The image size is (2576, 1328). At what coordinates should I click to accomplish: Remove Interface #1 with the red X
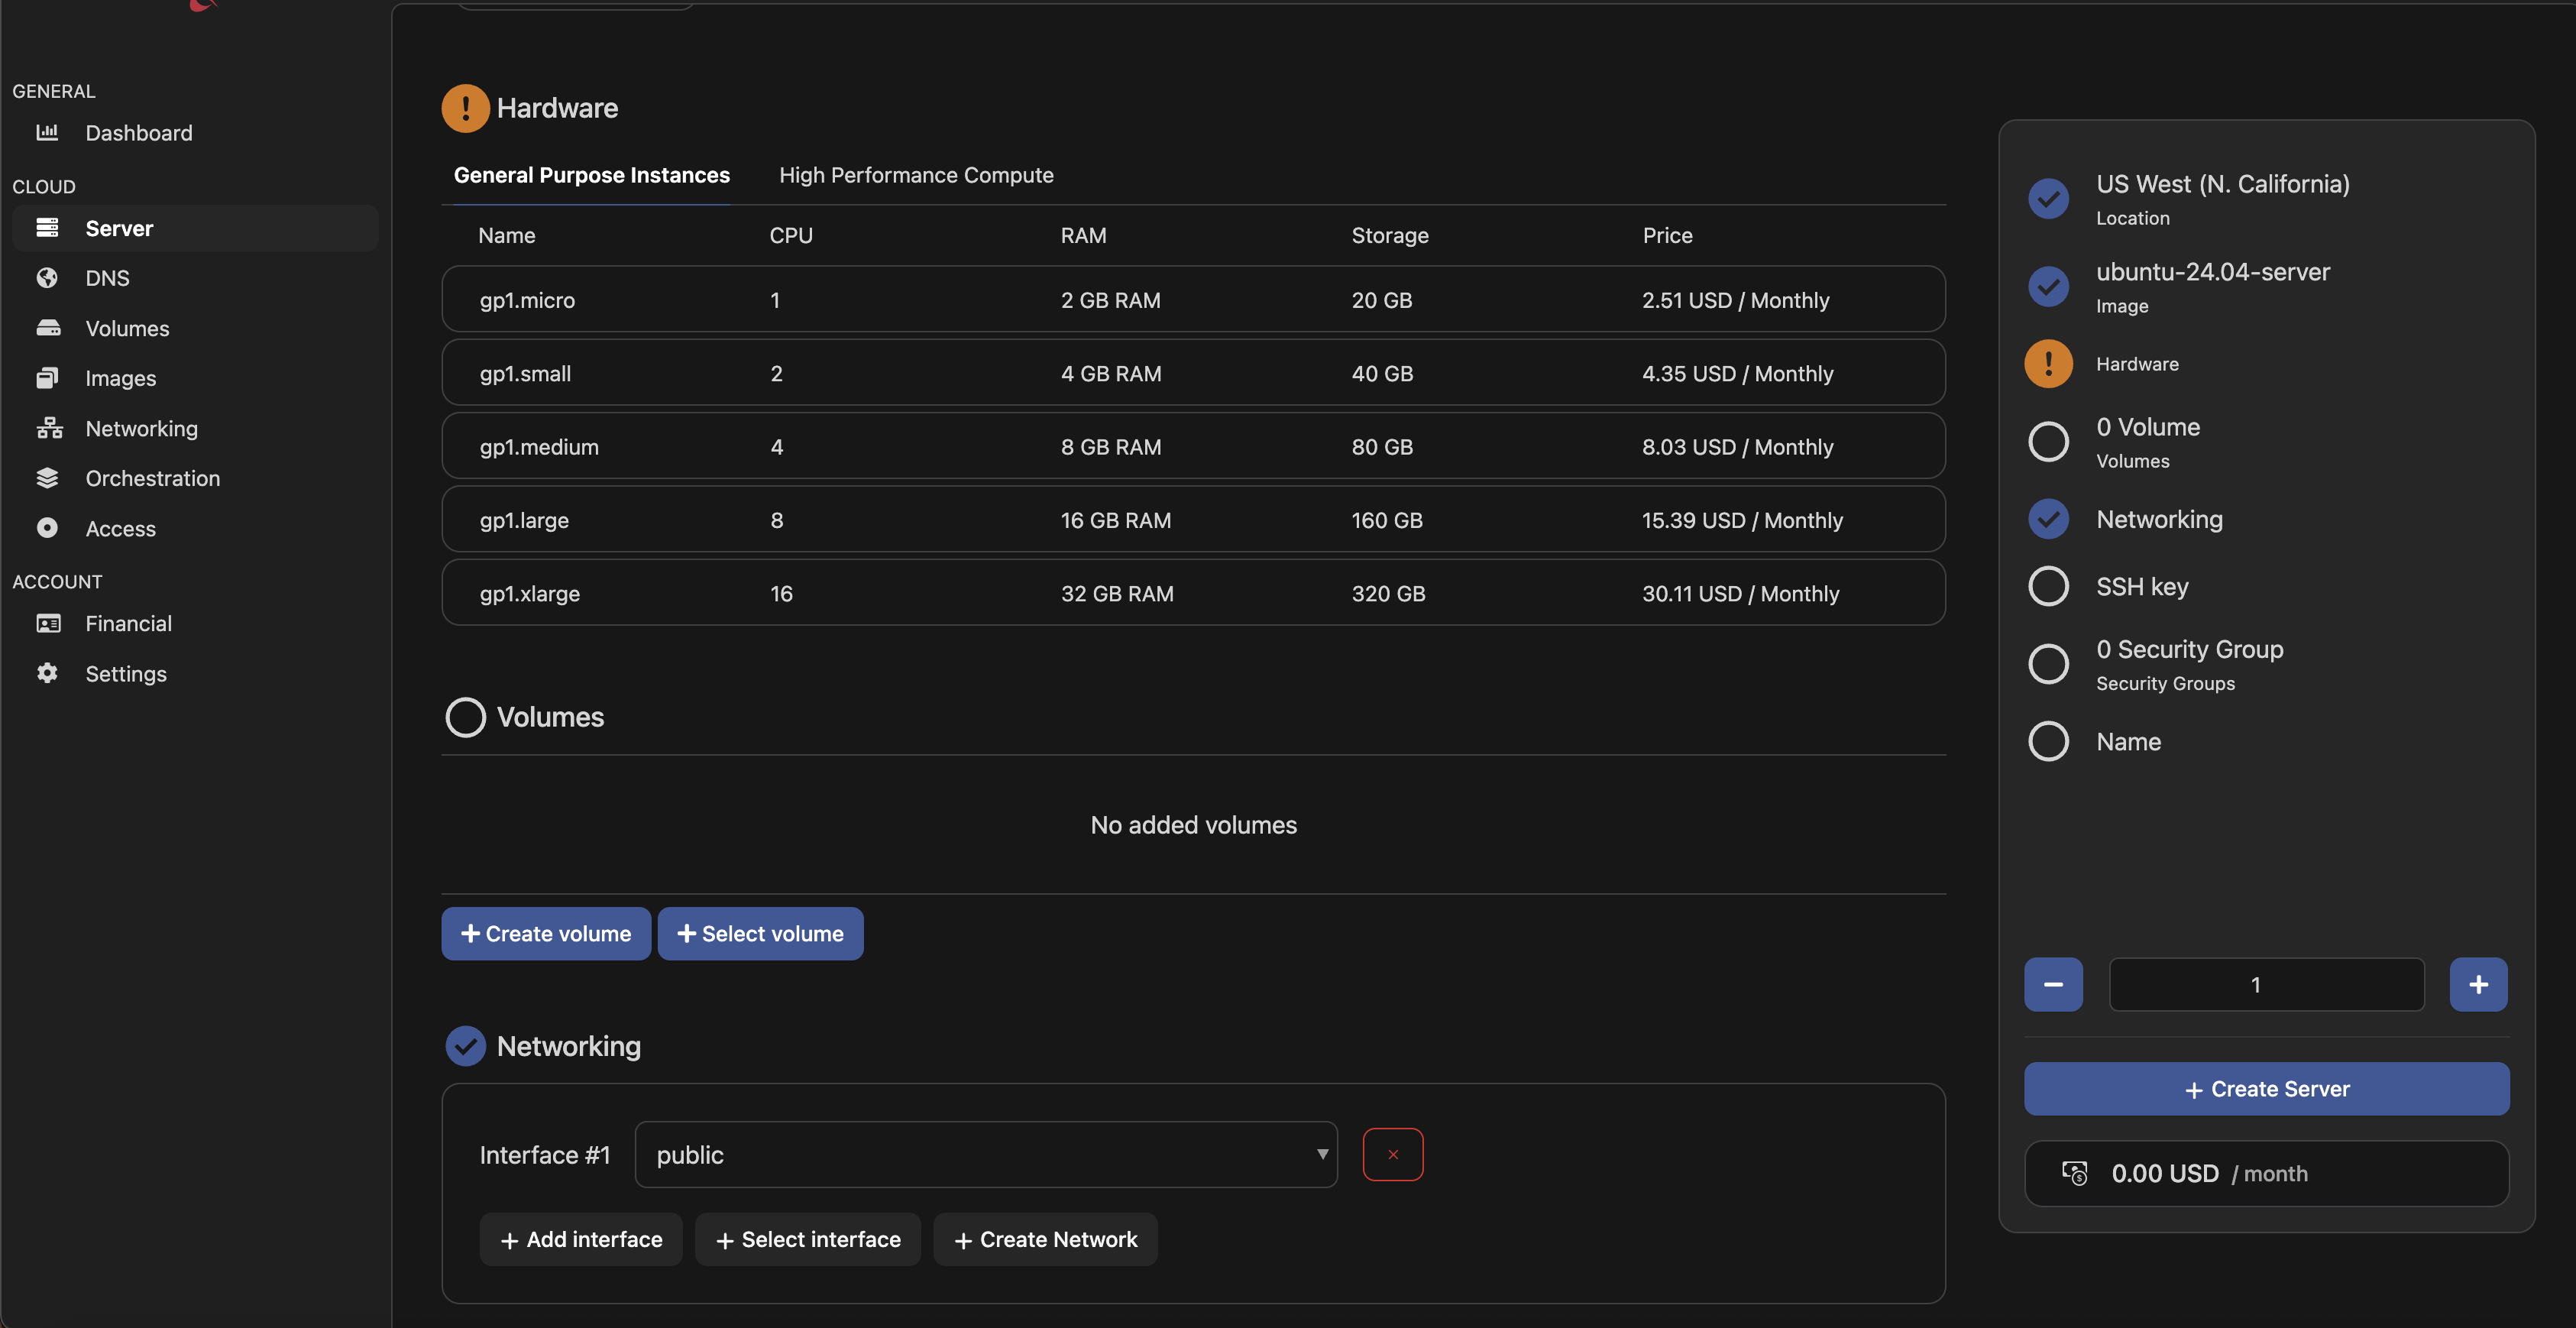(x=1392, y=1154)
